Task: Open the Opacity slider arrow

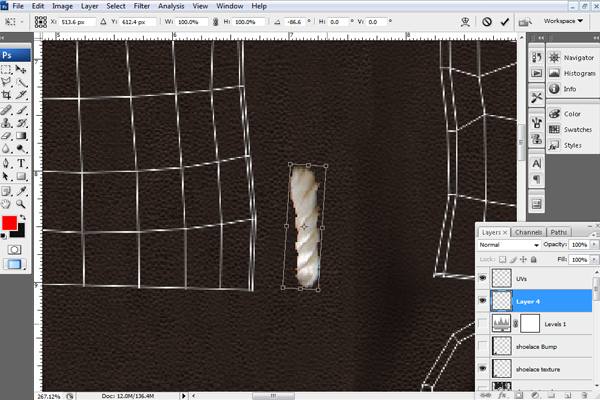Action: coord(594,244)
